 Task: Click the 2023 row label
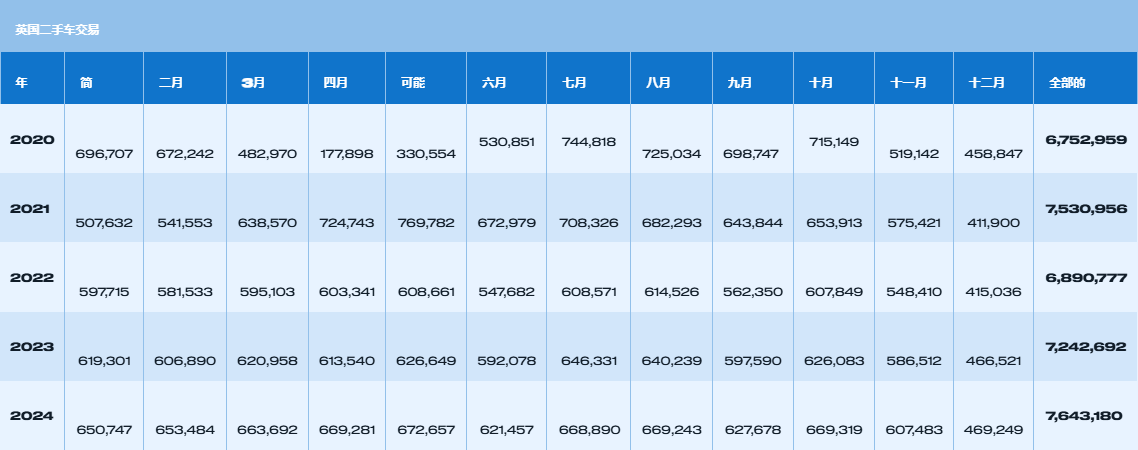[32, 347]
